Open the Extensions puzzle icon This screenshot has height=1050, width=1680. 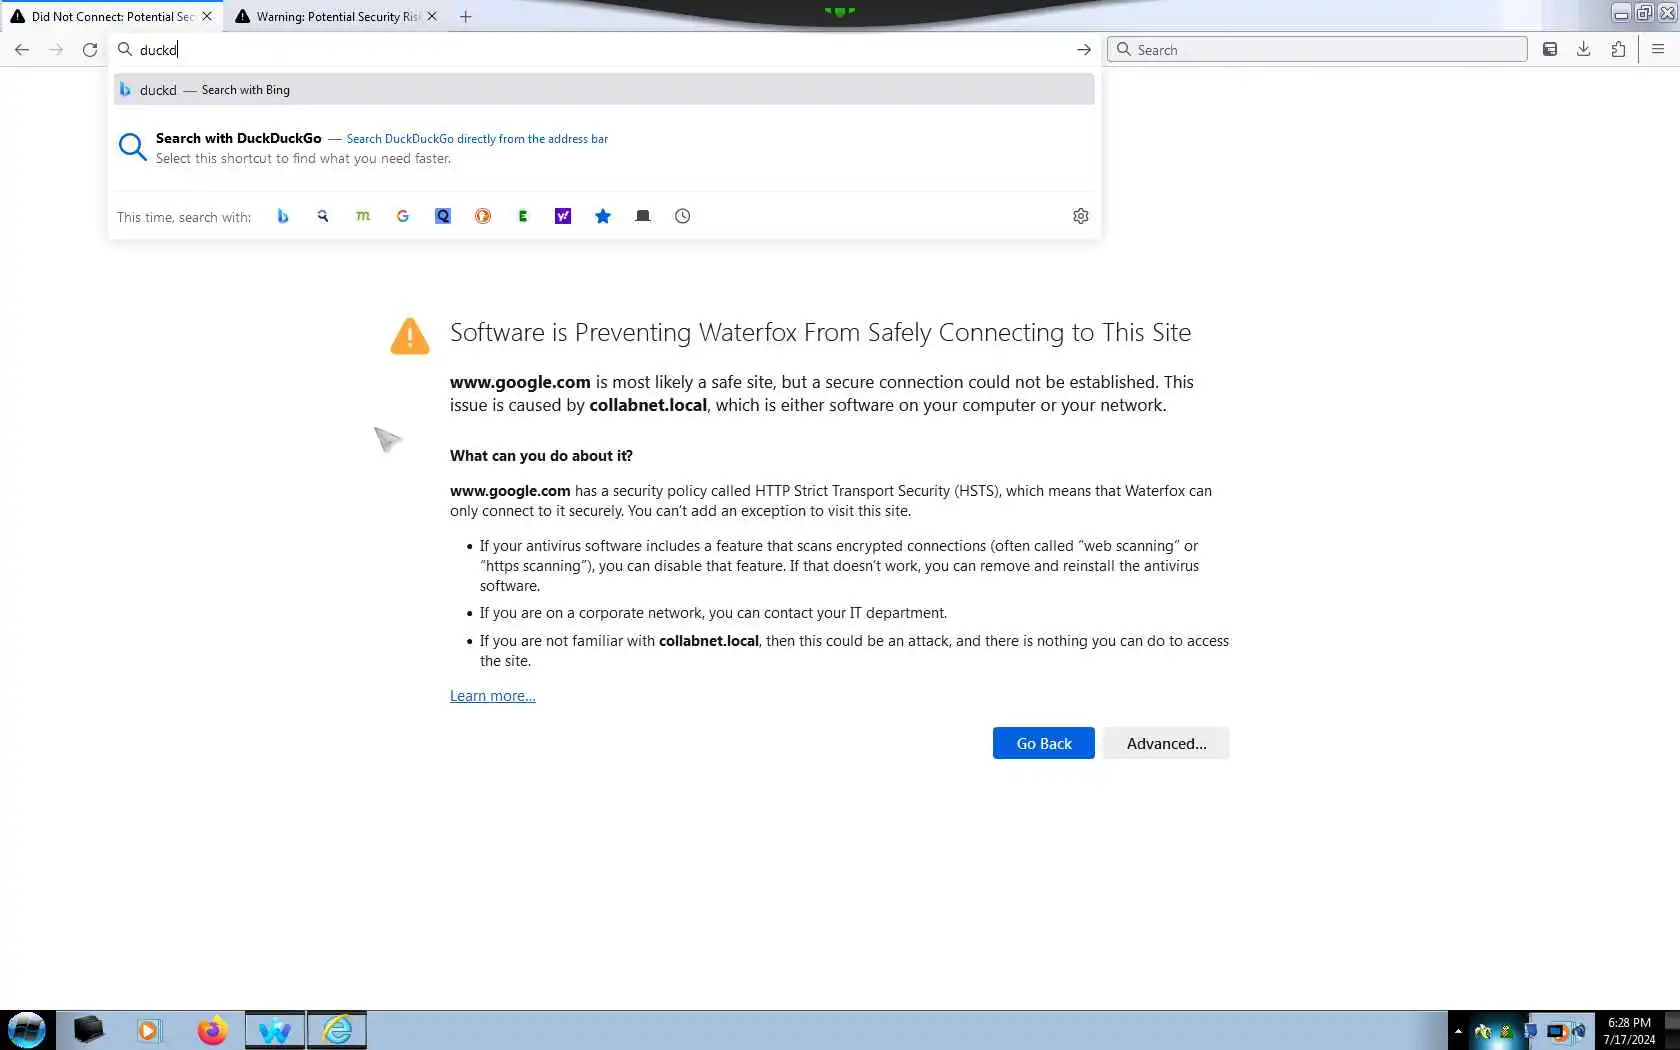click(1618, 49)
